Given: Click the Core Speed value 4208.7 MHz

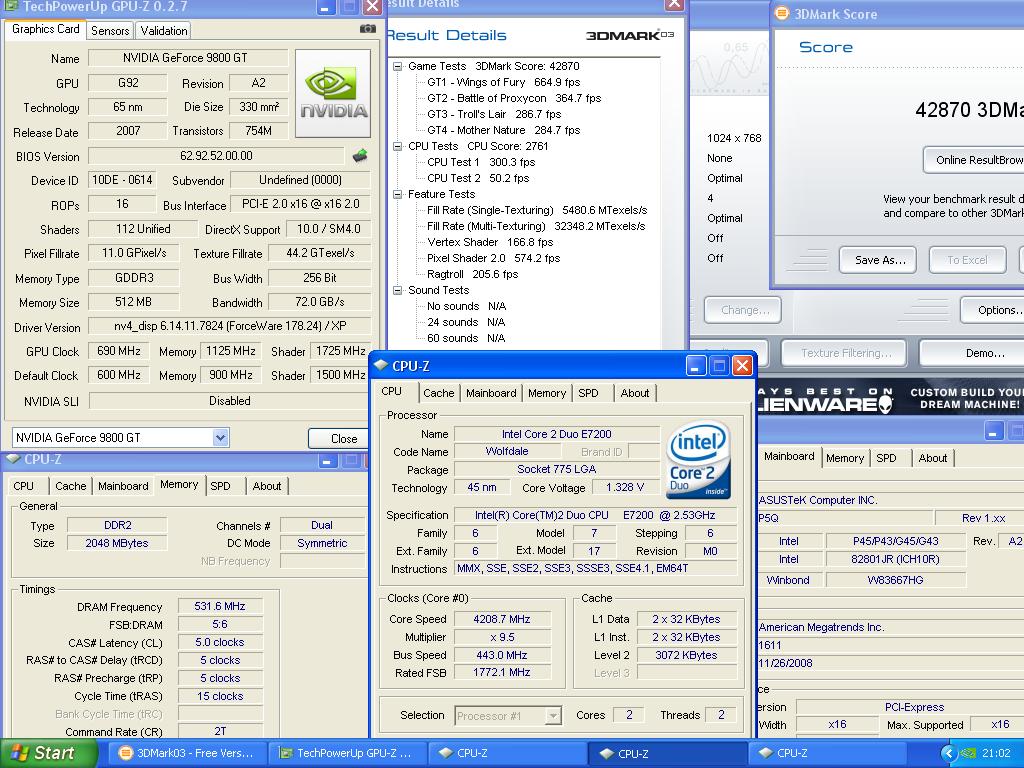Looking at the screenshot, I should [502, 619].
